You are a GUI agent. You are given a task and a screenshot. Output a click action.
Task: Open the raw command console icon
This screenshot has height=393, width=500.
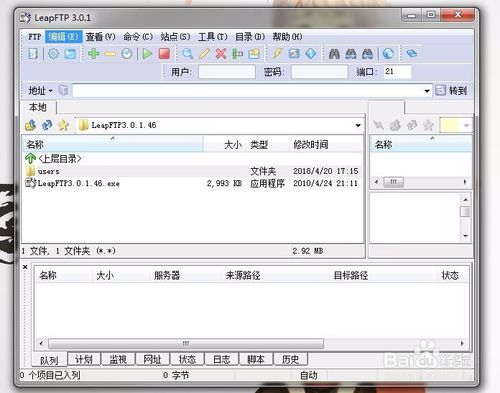pyautogui.click(x=294, y=53)
